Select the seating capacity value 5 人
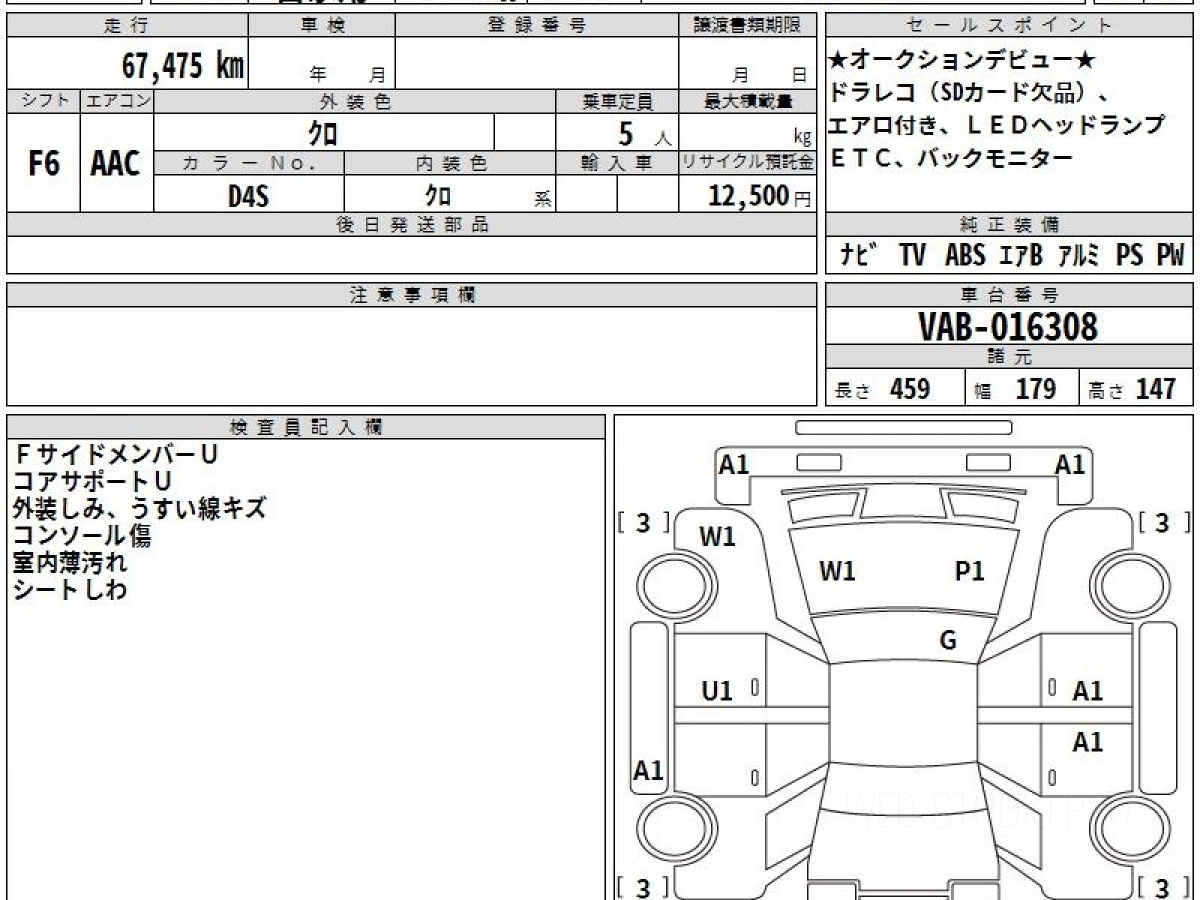Image resolution: width=1200 pixels, height=900 pixels. (644, 133)
